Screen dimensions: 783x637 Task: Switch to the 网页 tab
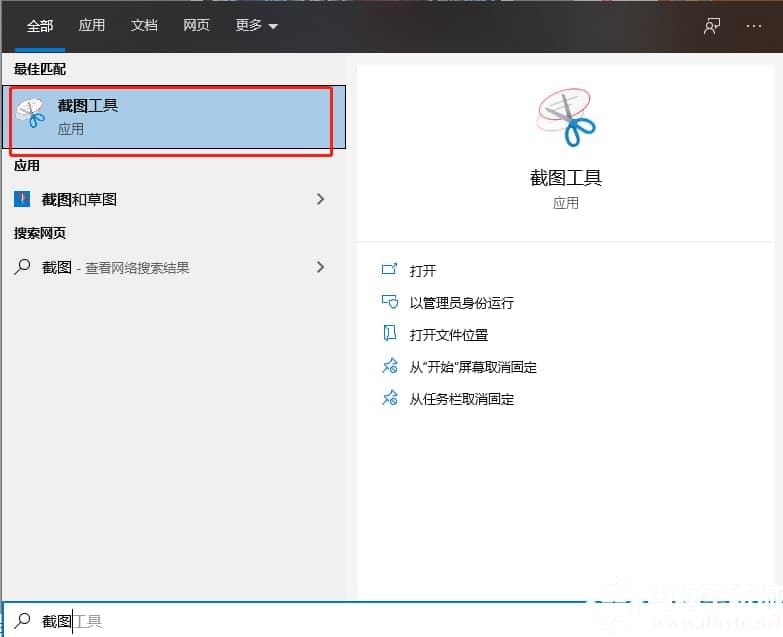pyautogui.click(x=196, y=25)
